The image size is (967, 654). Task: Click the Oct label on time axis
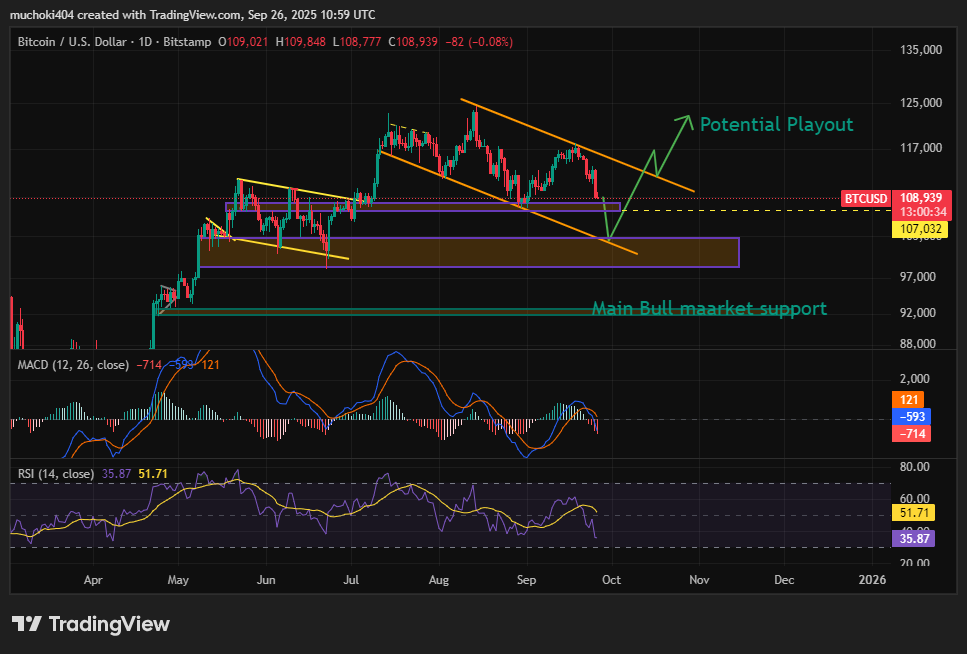pyautogui.click(x=611, y=580)
